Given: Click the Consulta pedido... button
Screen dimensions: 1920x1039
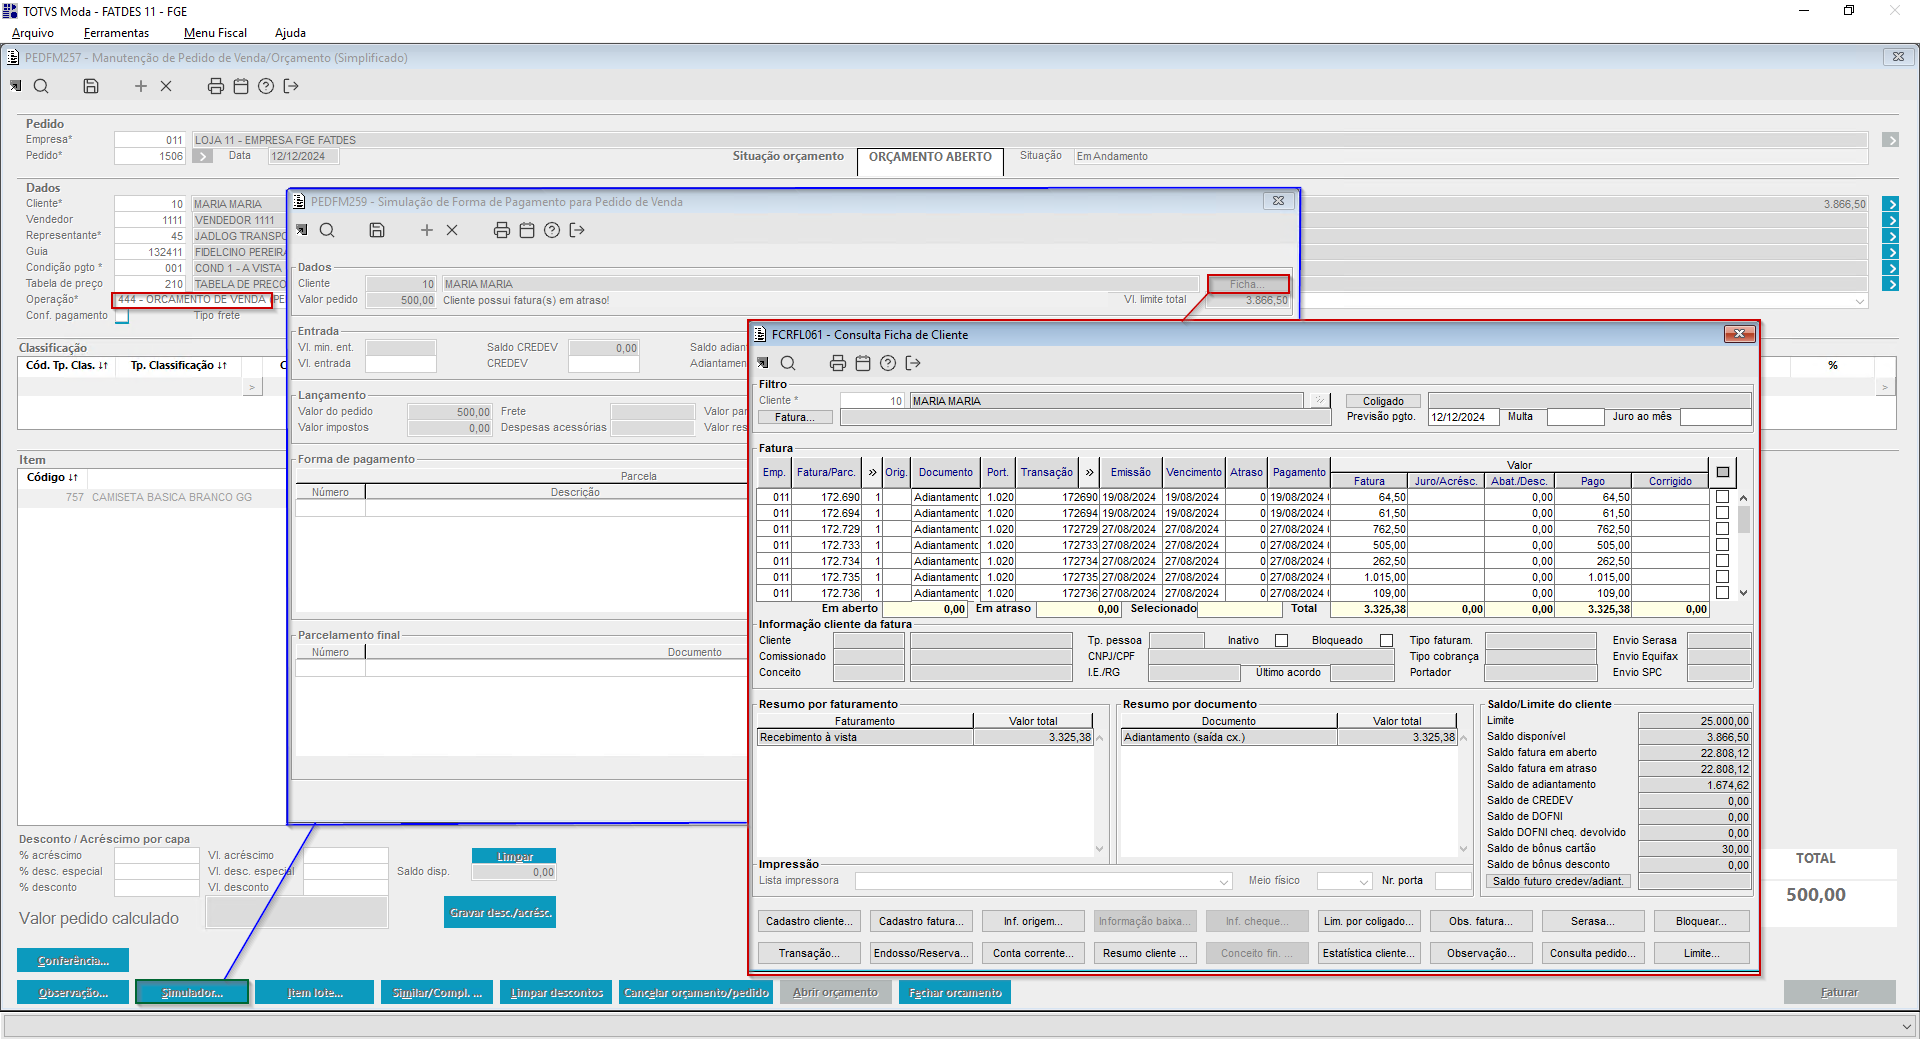Looking at the screenshot, I should [x=1592, y=953].
